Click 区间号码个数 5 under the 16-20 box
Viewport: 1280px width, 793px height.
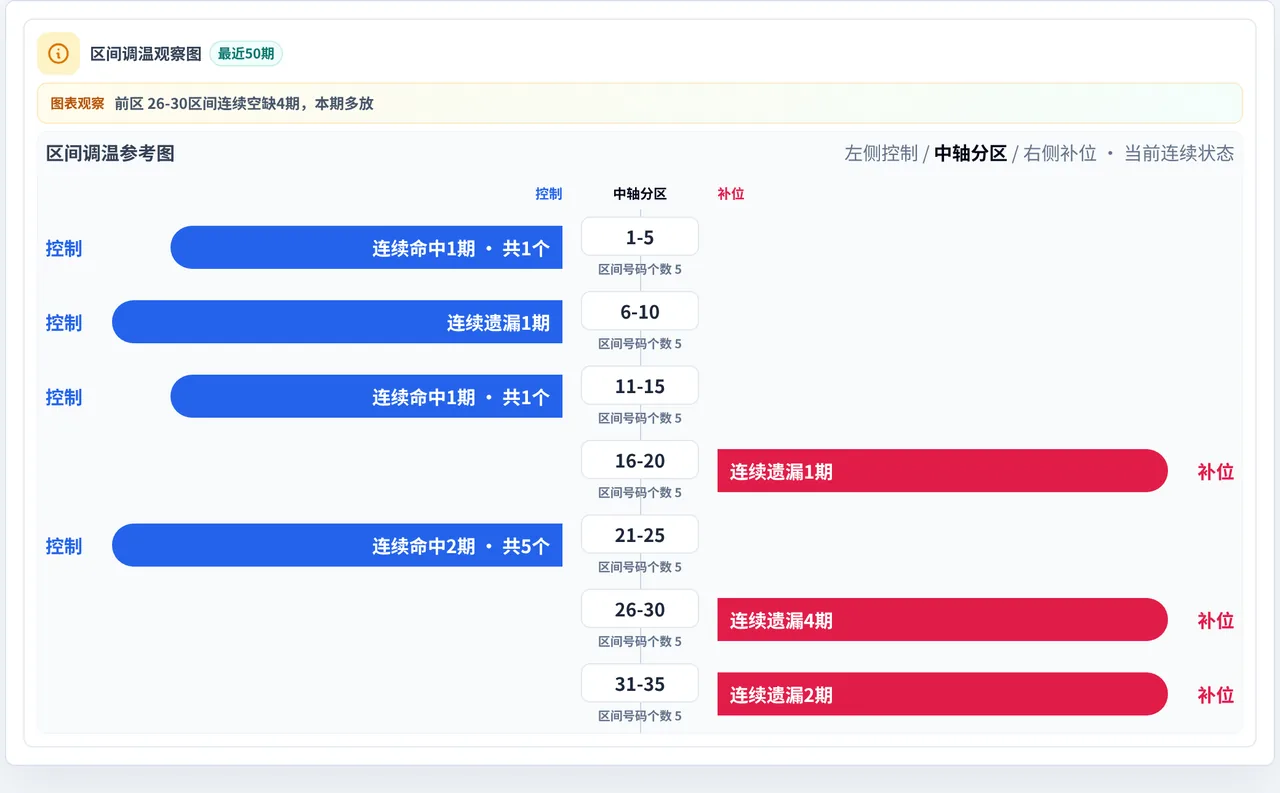tap(640, 492)
